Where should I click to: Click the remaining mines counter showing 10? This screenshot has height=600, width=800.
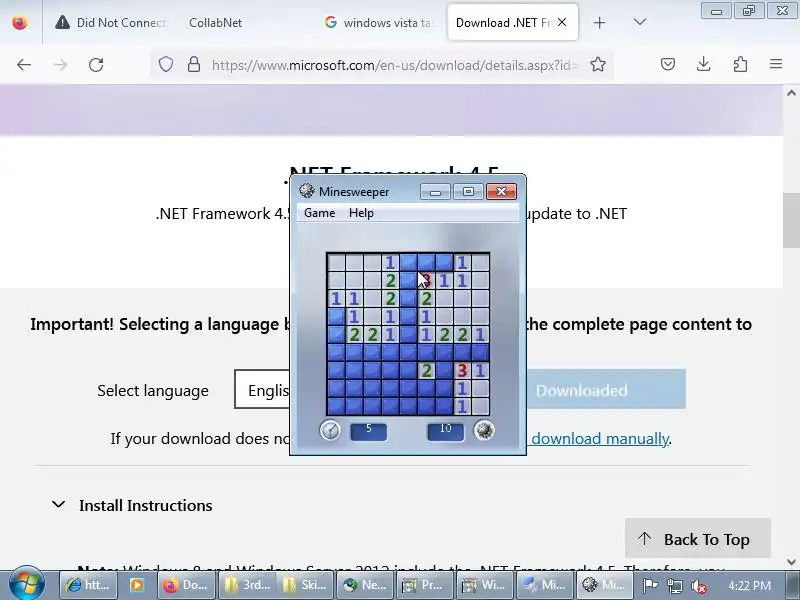coord(445,431)
